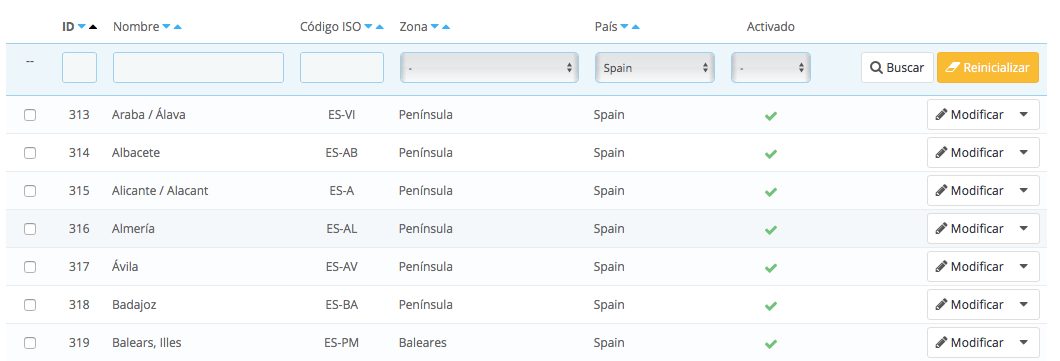Select checkbox for Araba / Álava row
This screenshot has width=1060, height=361.
coord(30,115)
